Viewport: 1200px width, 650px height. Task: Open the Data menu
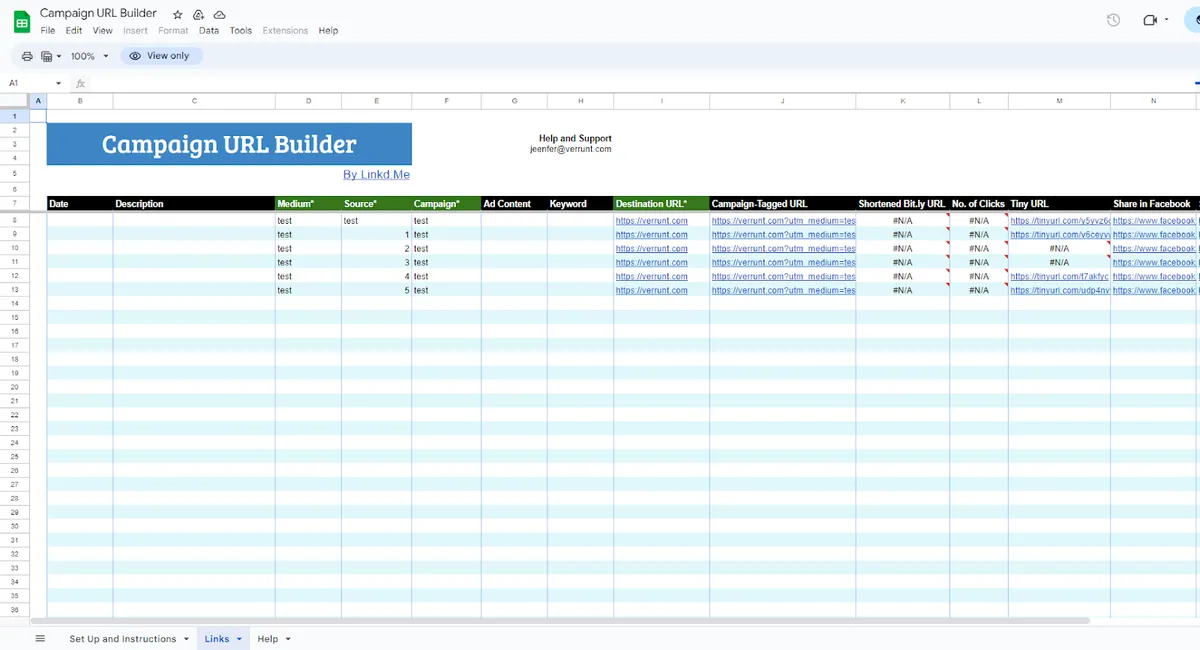point(208,30)
